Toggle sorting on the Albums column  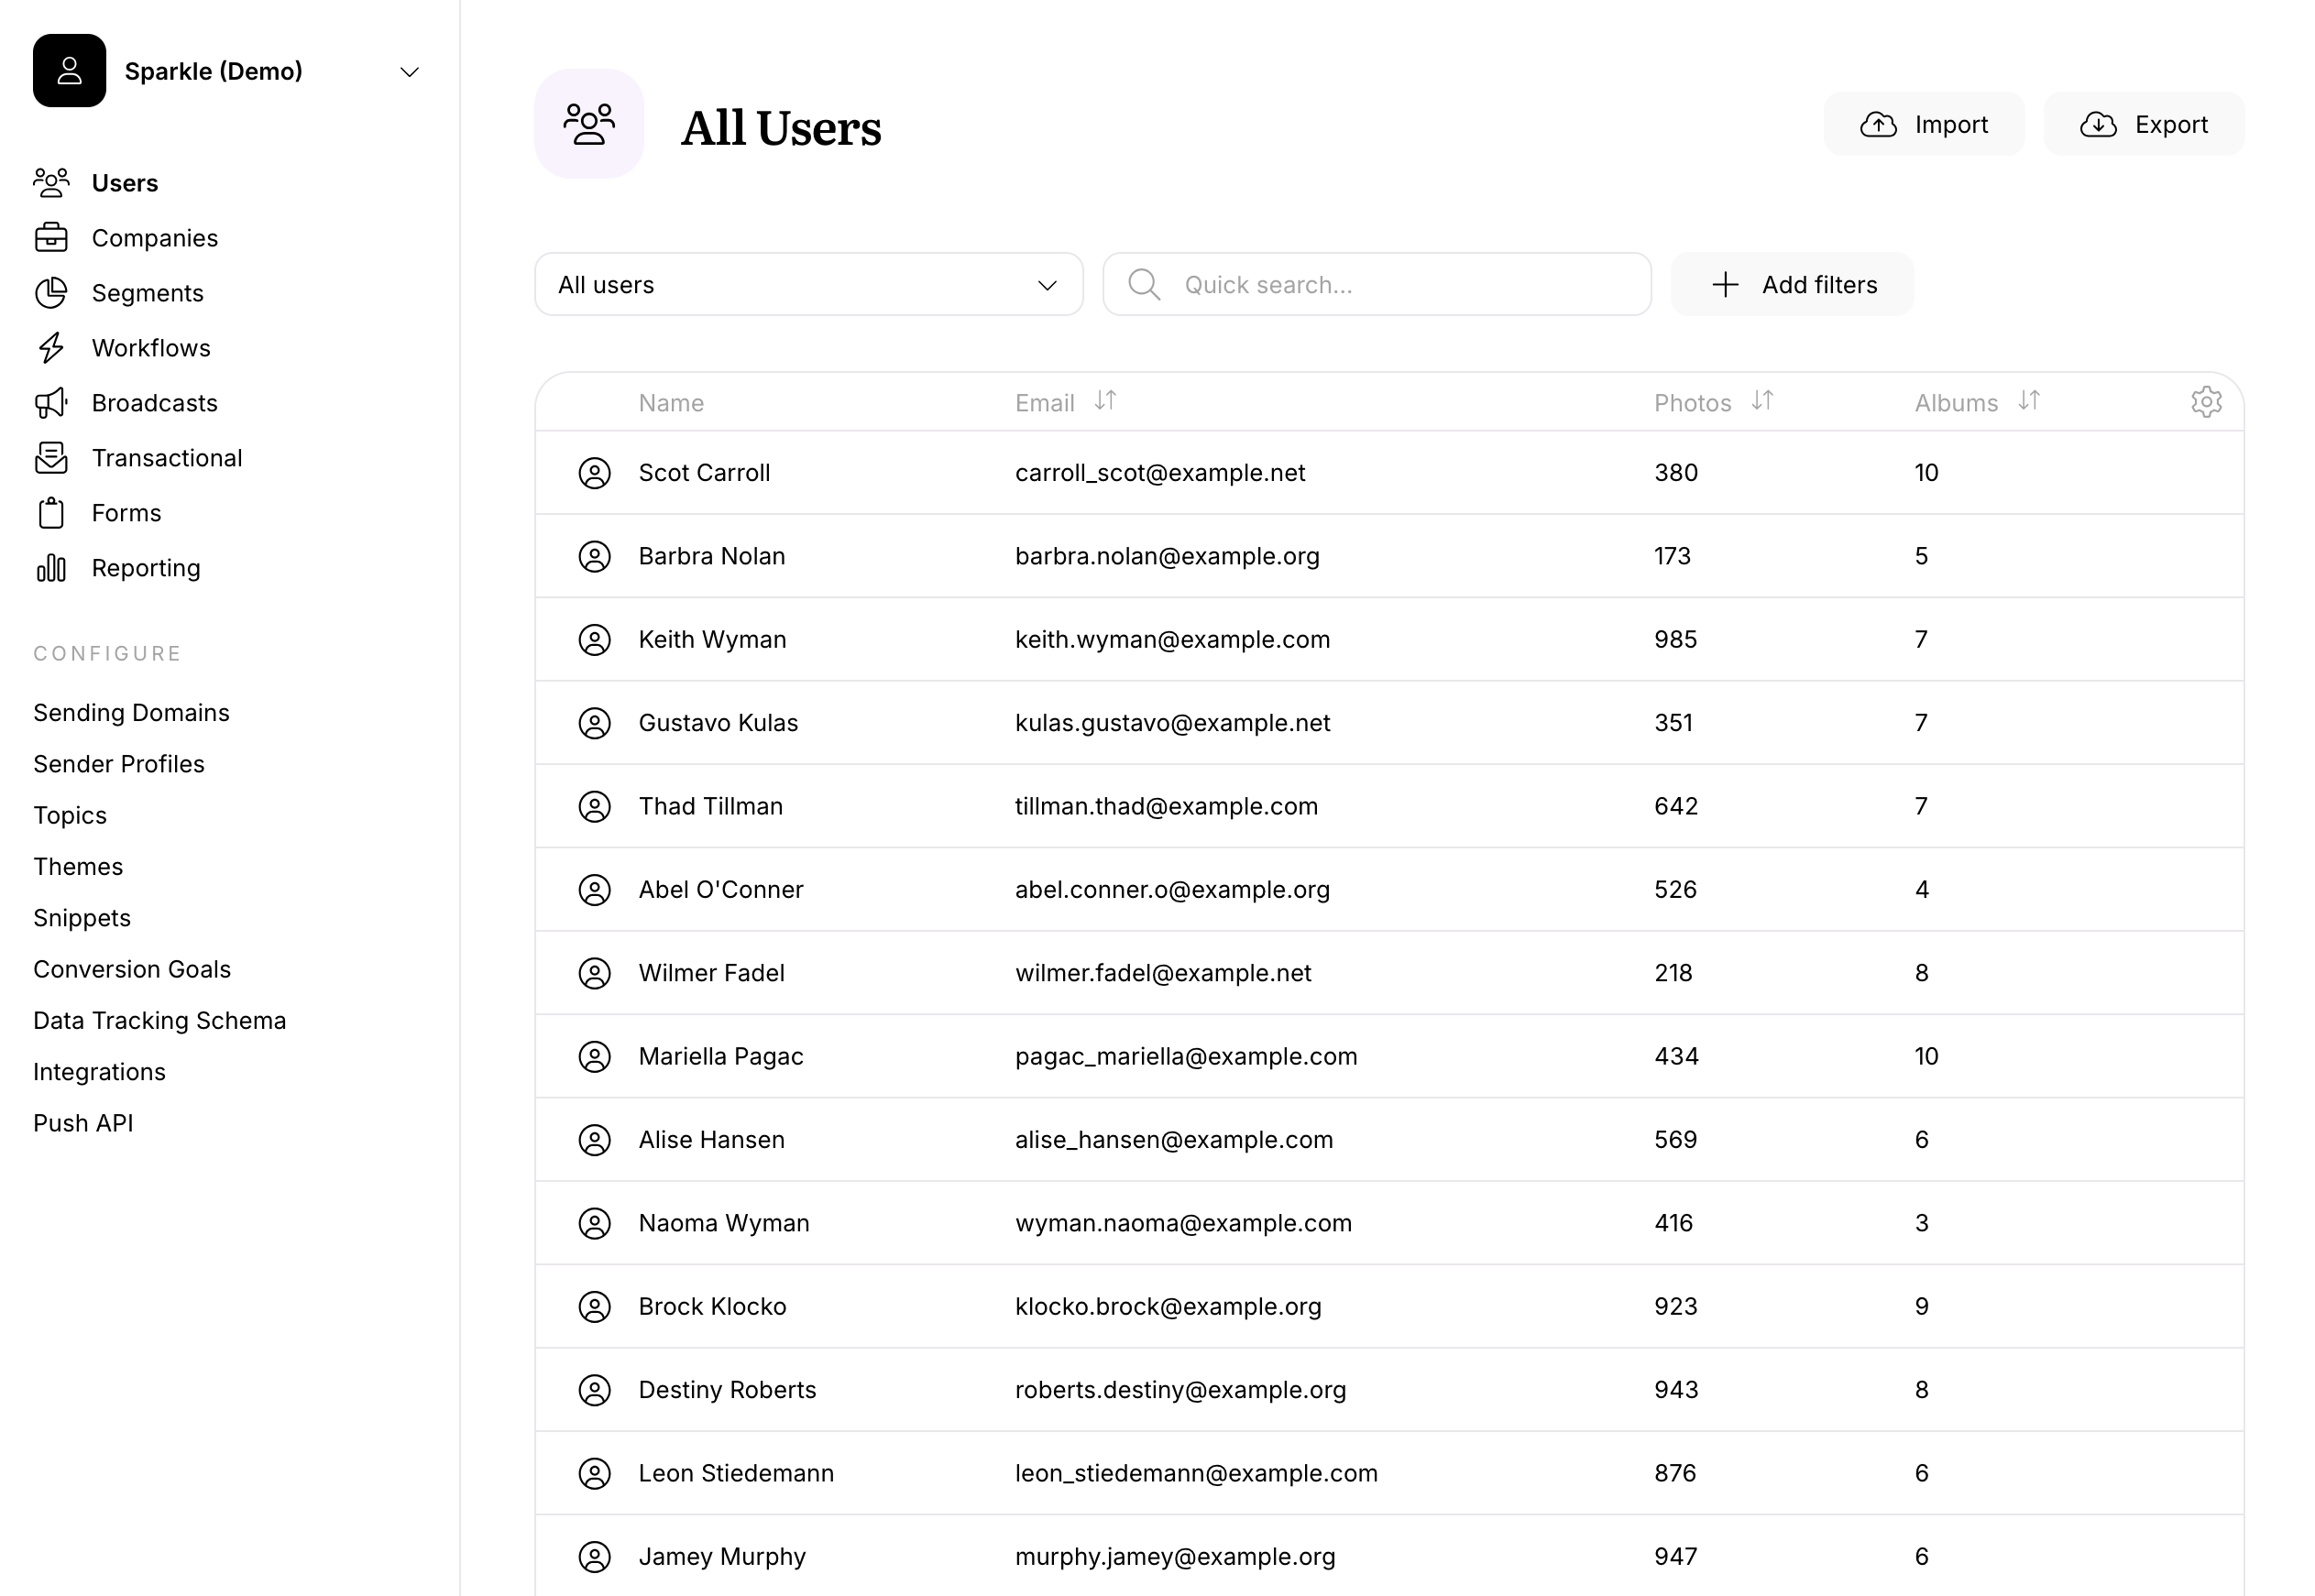click(2030, 401)
